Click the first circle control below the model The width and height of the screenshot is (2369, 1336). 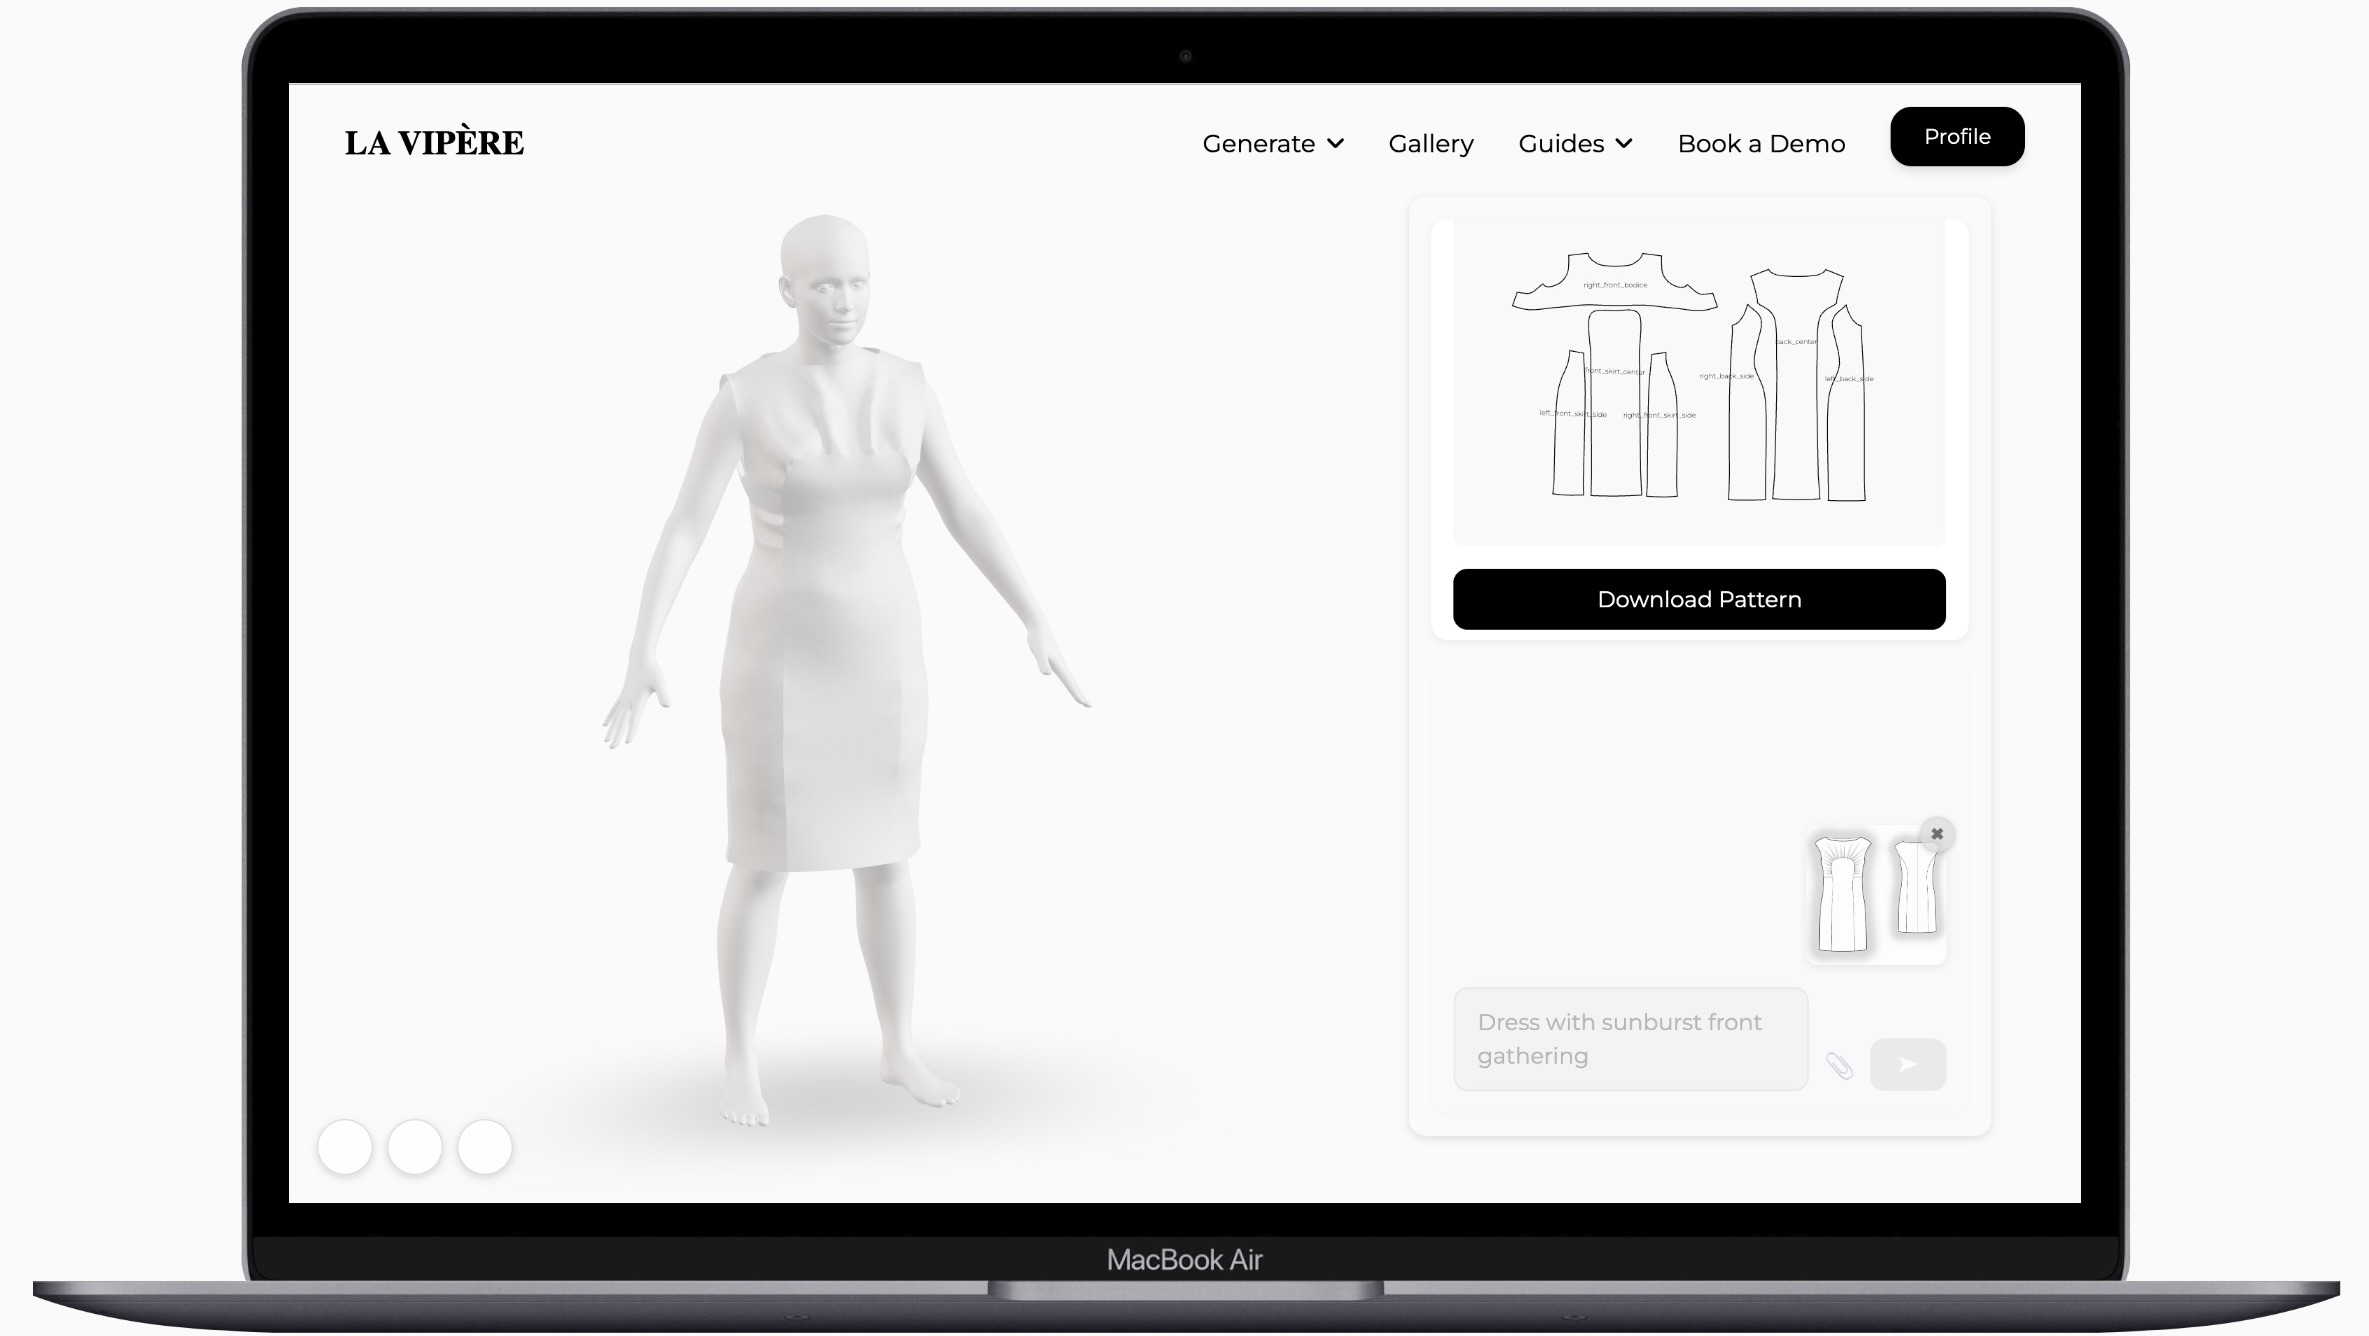pyautogui.click(x=348, y=1147)
